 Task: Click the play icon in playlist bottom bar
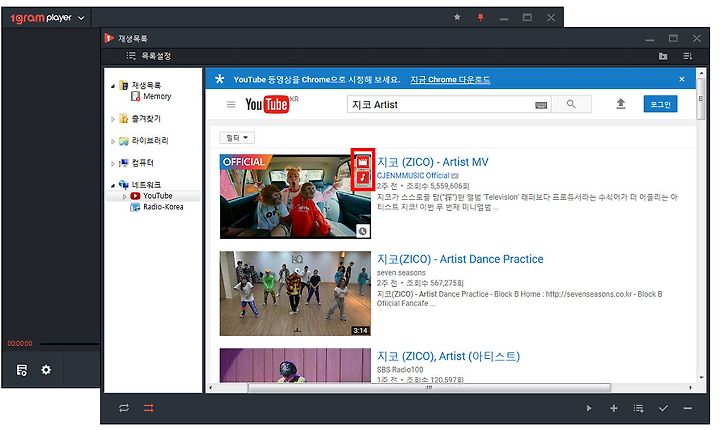coord(589,408)
